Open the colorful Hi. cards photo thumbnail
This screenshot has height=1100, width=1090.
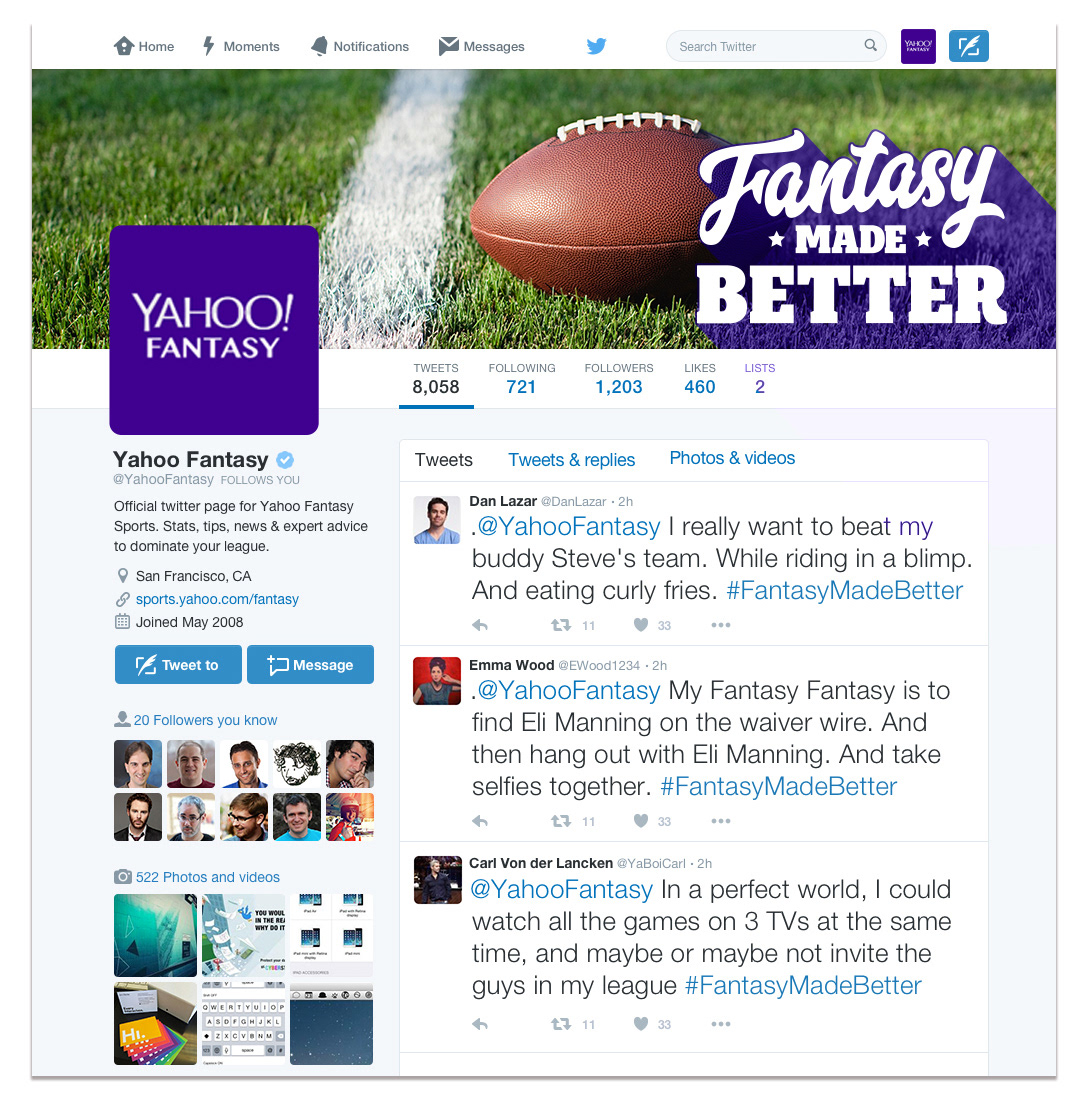156,1024
